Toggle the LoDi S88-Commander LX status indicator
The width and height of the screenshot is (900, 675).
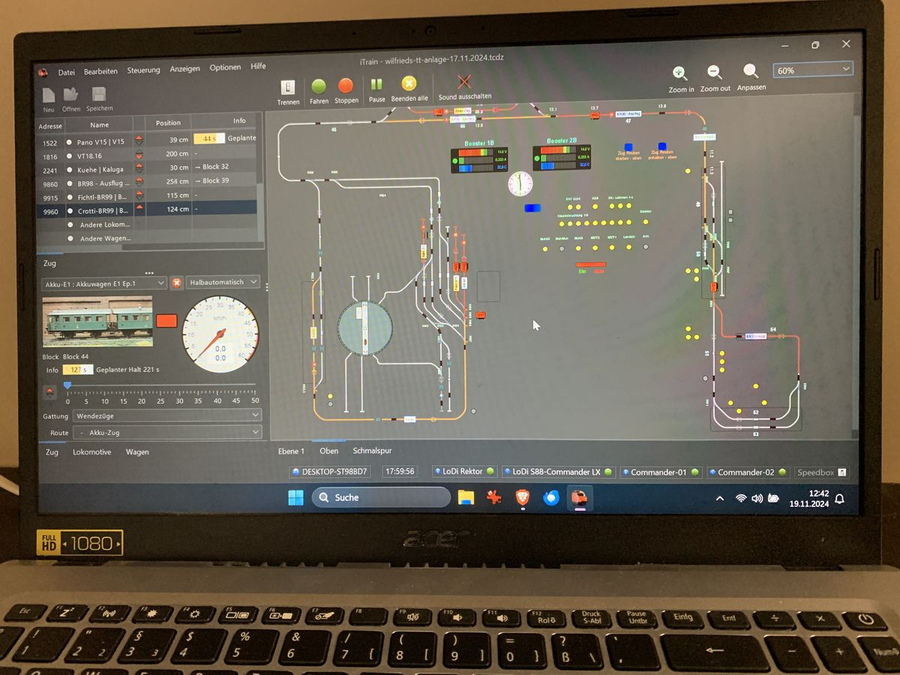pyautogui.click(x=608, y=472)
